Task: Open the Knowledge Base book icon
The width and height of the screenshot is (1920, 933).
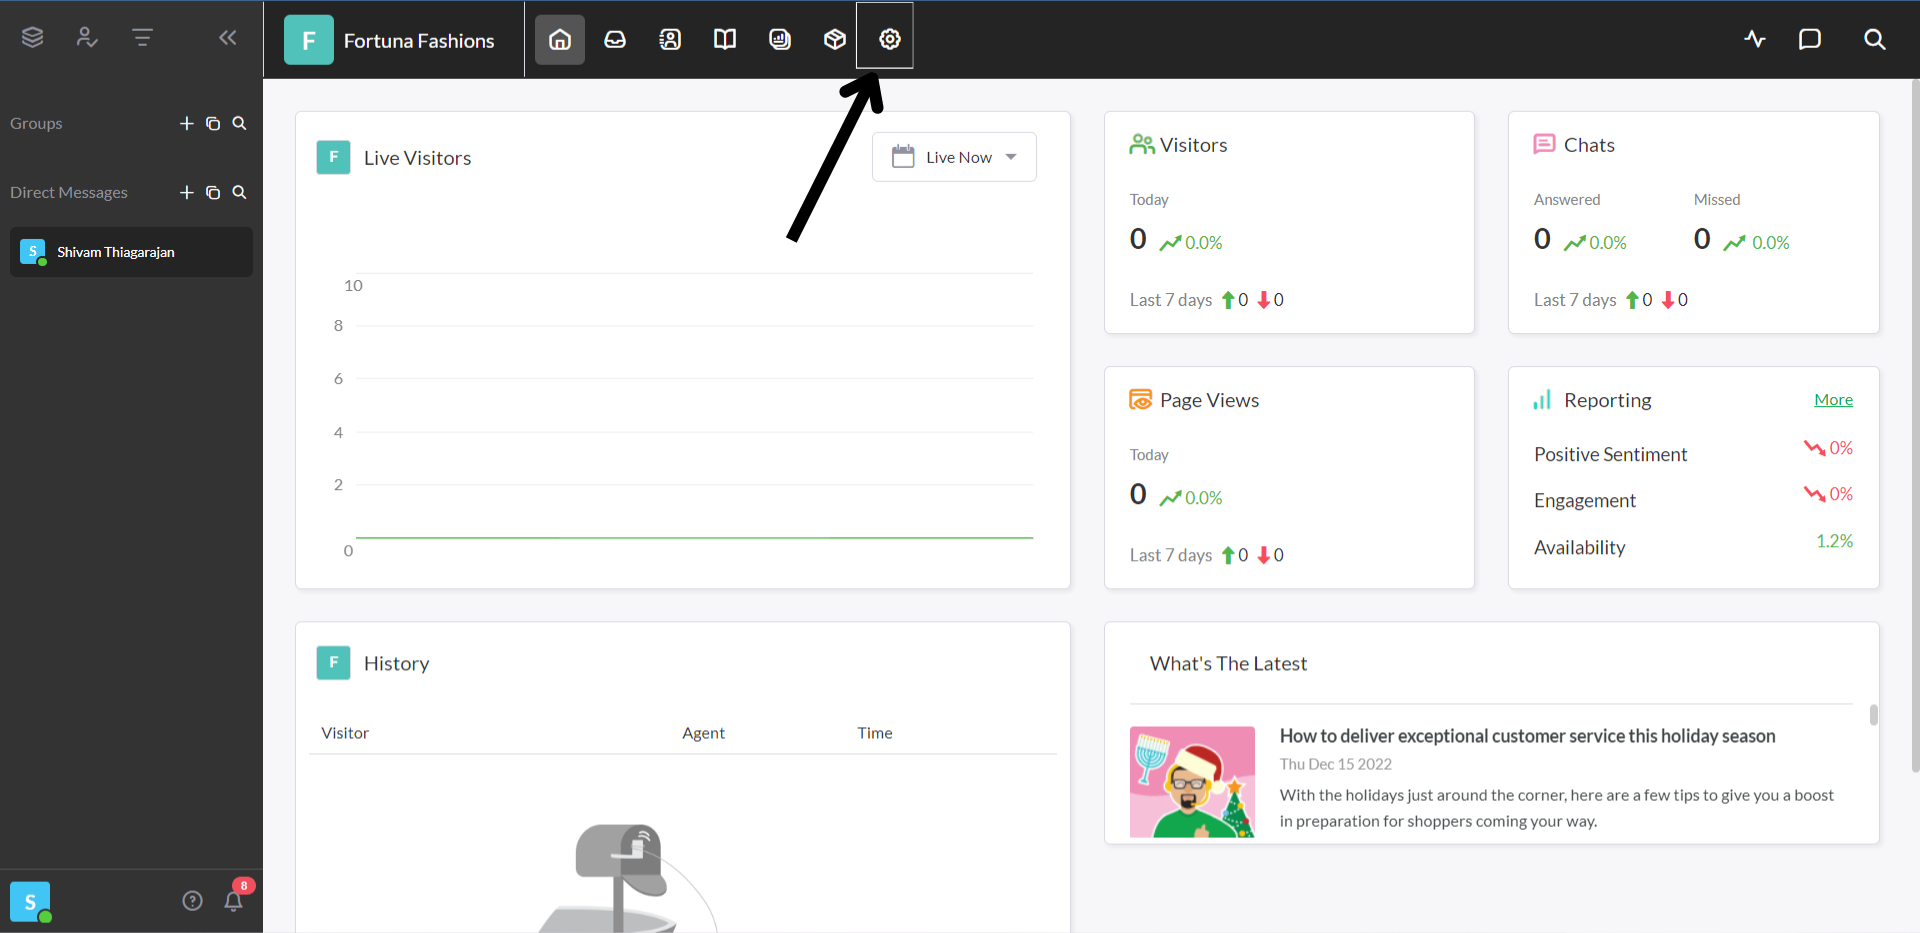Action: click(725, 39)
